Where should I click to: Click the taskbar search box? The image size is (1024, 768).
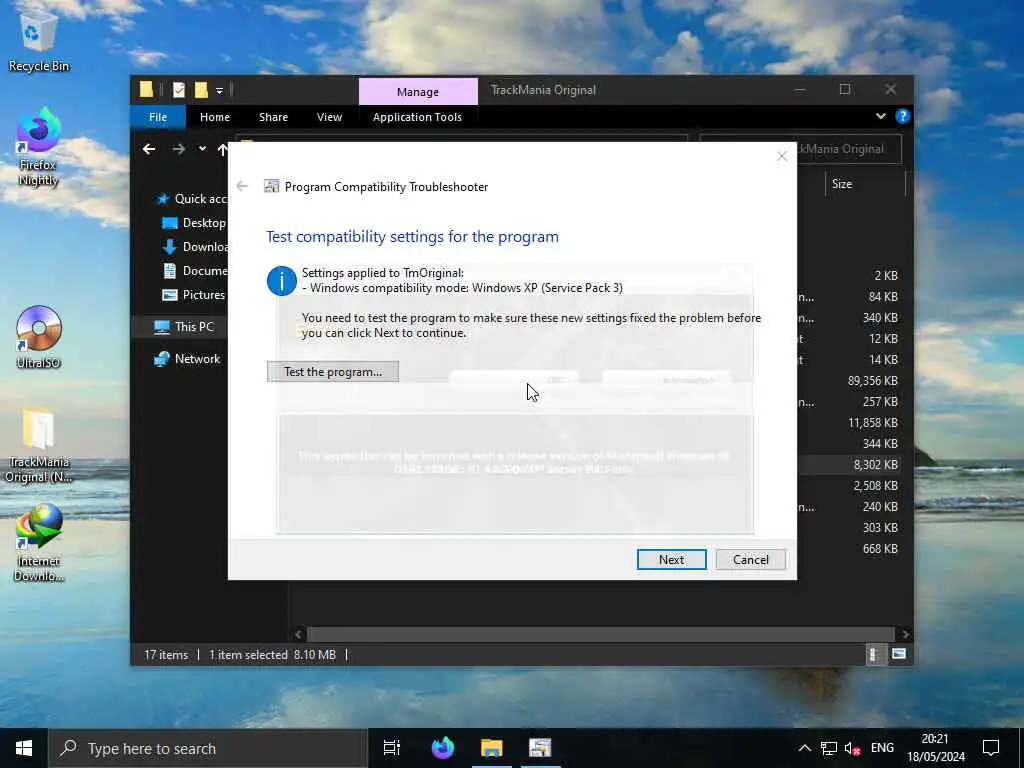coord(208,748)
